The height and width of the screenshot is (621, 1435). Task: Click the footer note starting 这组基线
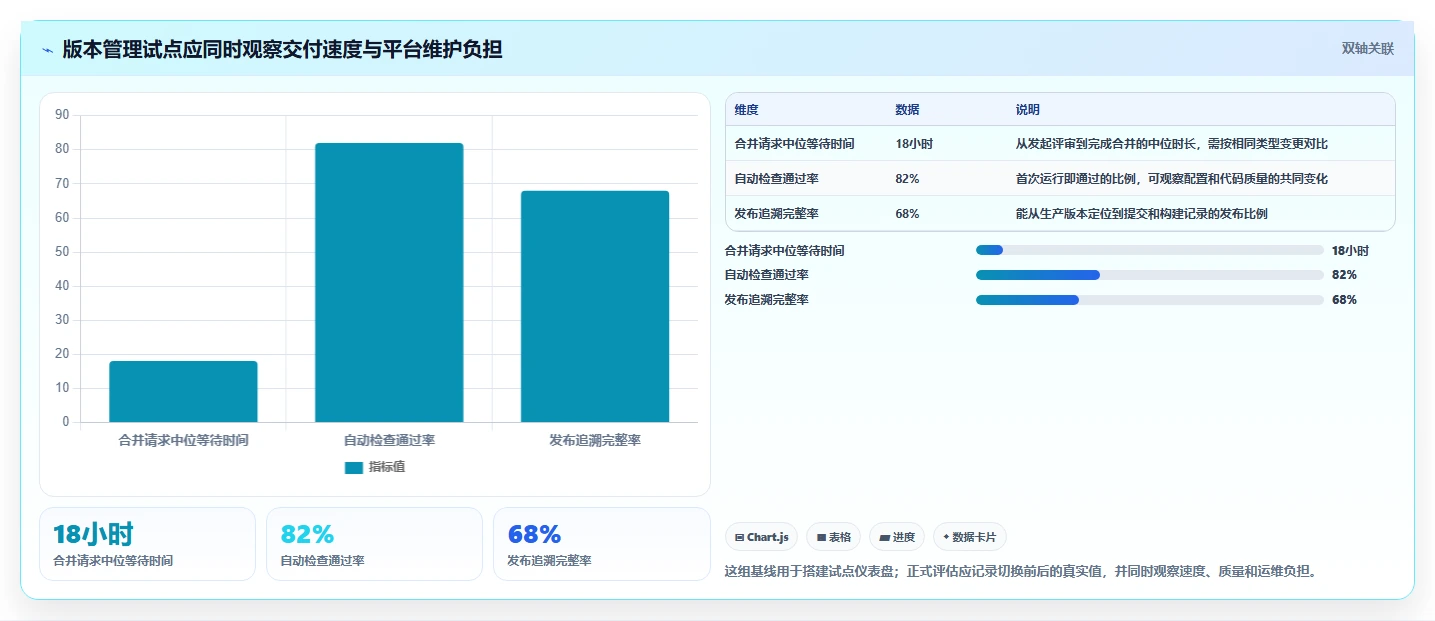pos(1021,572)
